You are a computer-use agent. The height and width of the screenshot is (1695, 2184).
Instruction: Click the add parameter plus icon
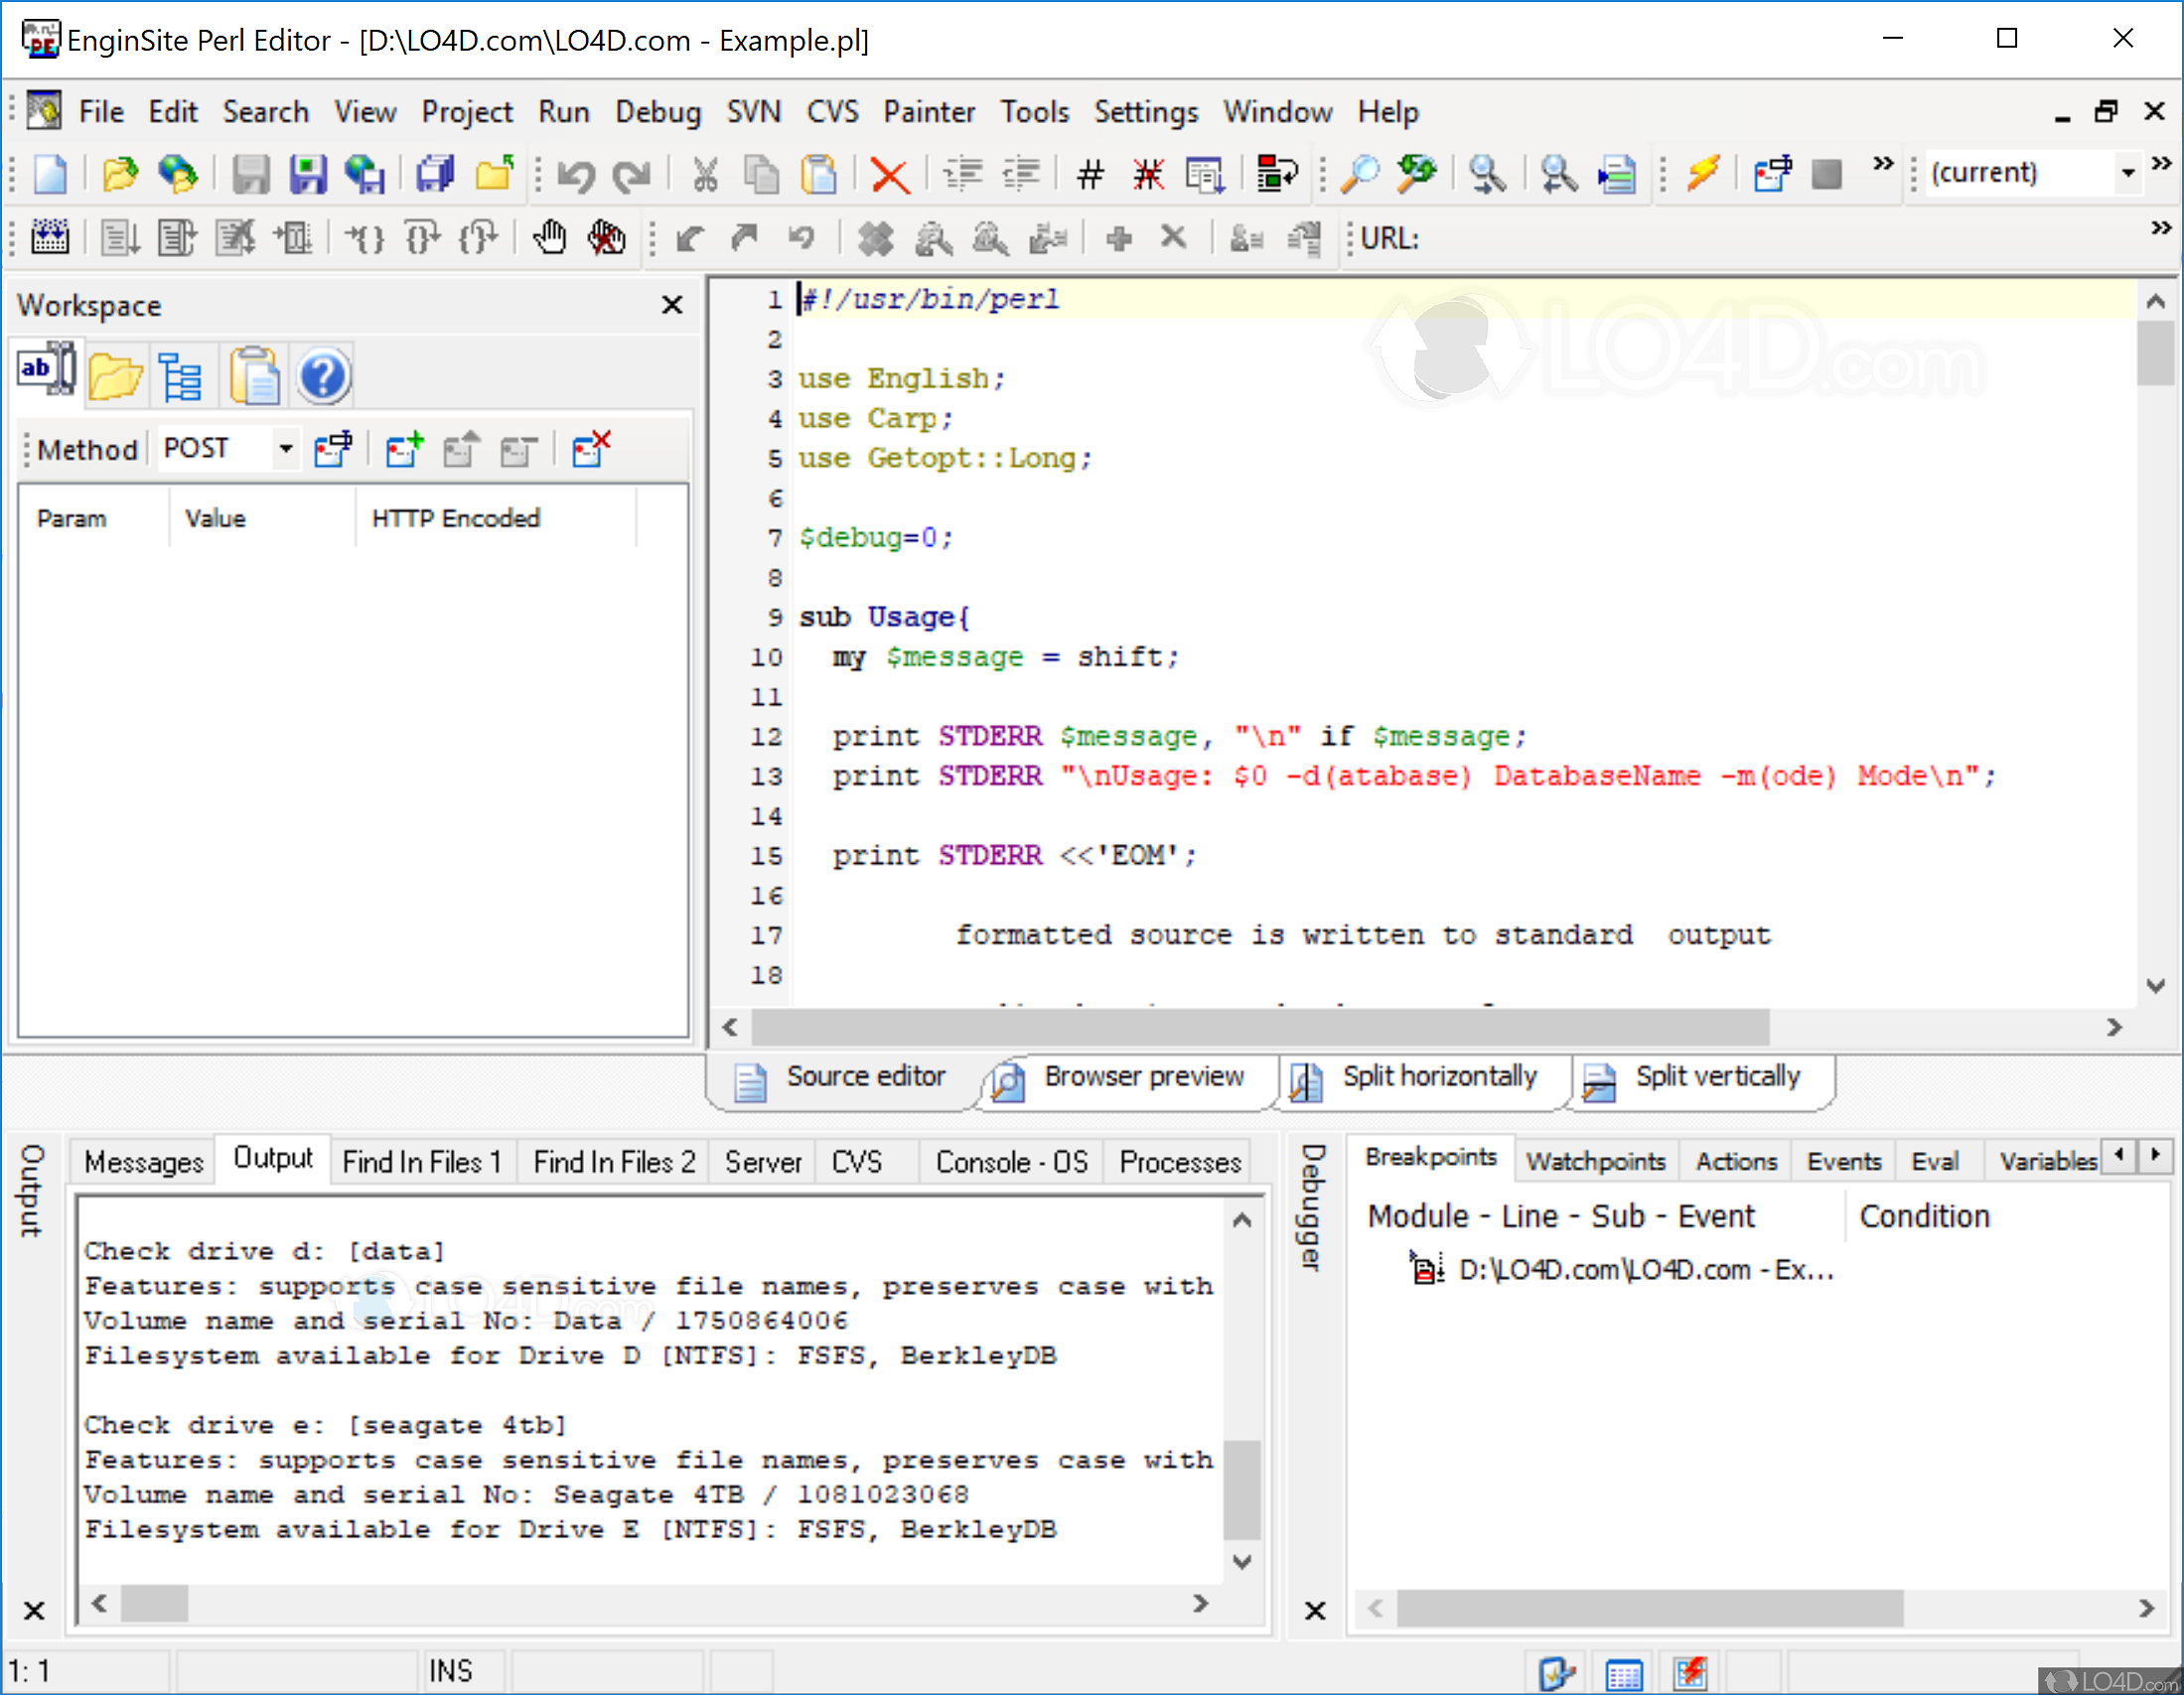404,450
